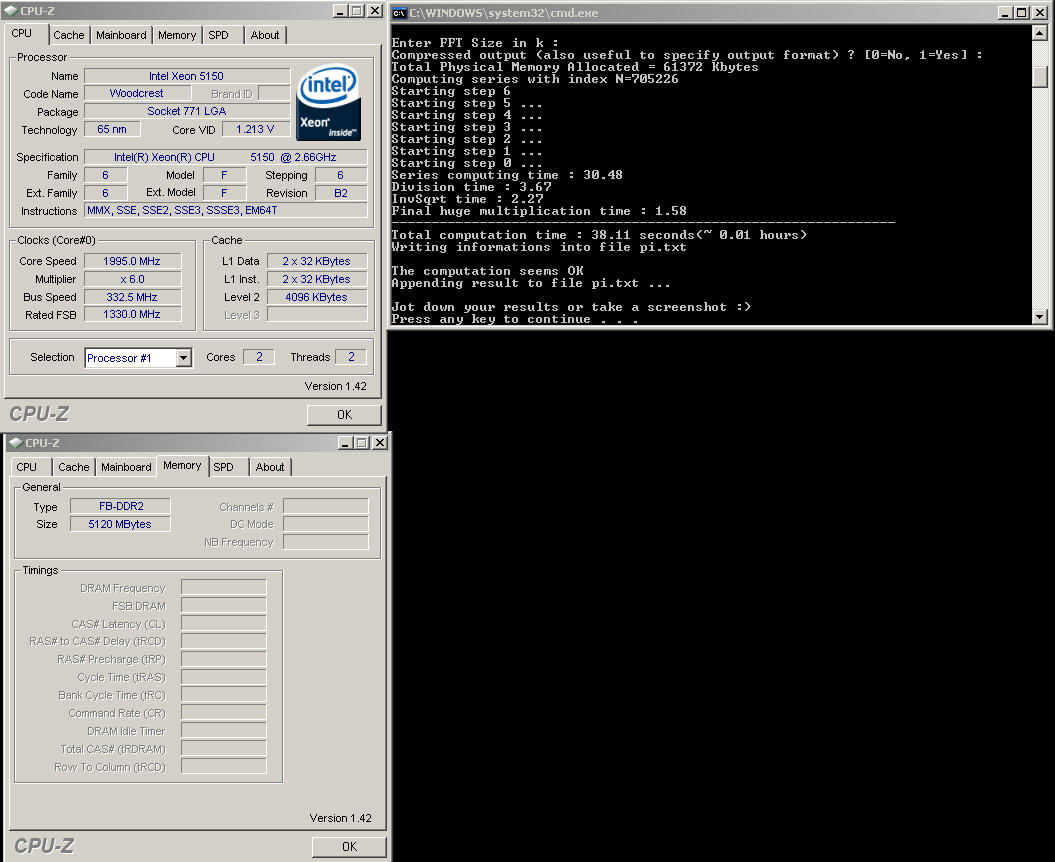Image resolution: width=1055 pixels, height=862 pixels.
Task: Minimize the top CPU-Z window
Action: [340, 11]
